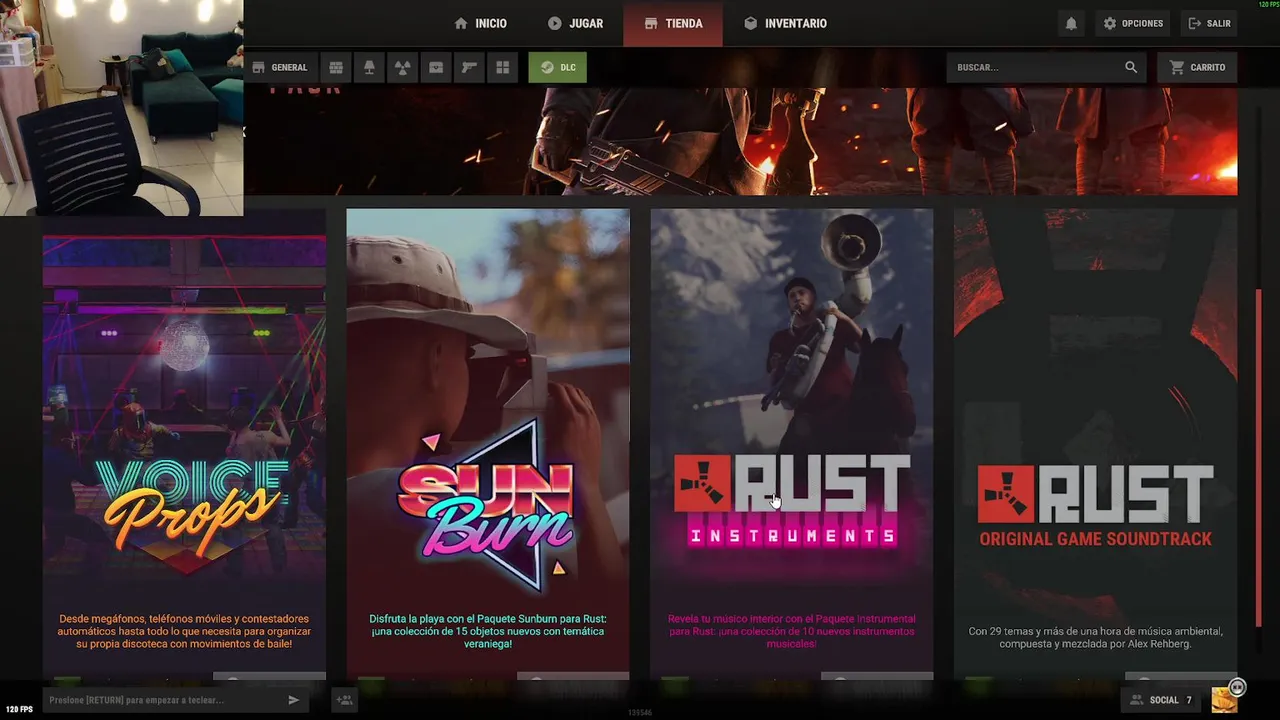This screenshot has width=1280, height=720.
Task: Open the Rust Instruments DLC card
Action: tap(792, 445)
